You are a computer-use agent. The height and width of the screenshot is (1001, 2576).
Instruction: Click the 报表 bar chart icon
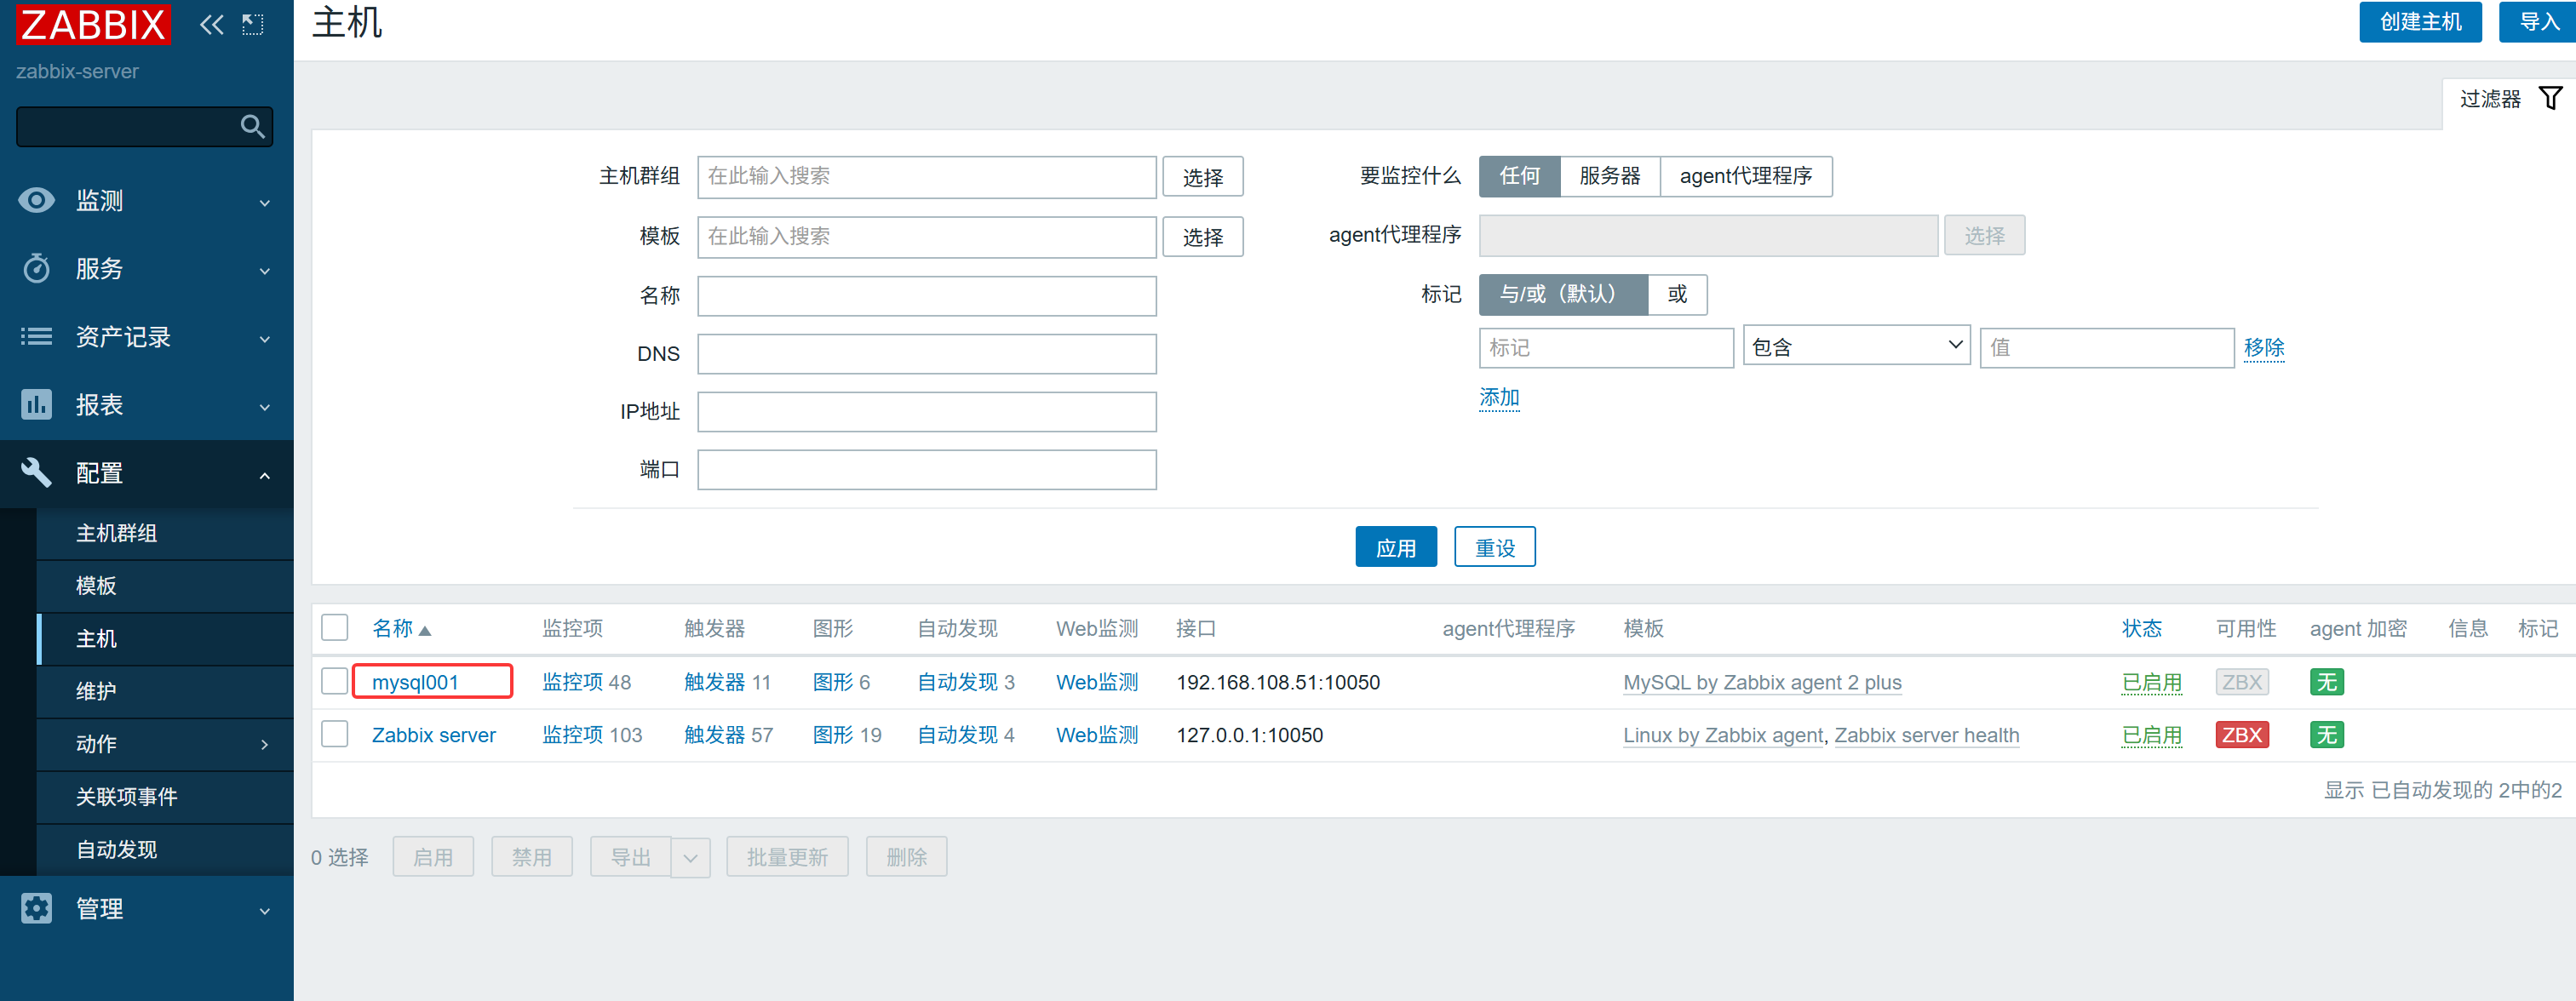36,405
